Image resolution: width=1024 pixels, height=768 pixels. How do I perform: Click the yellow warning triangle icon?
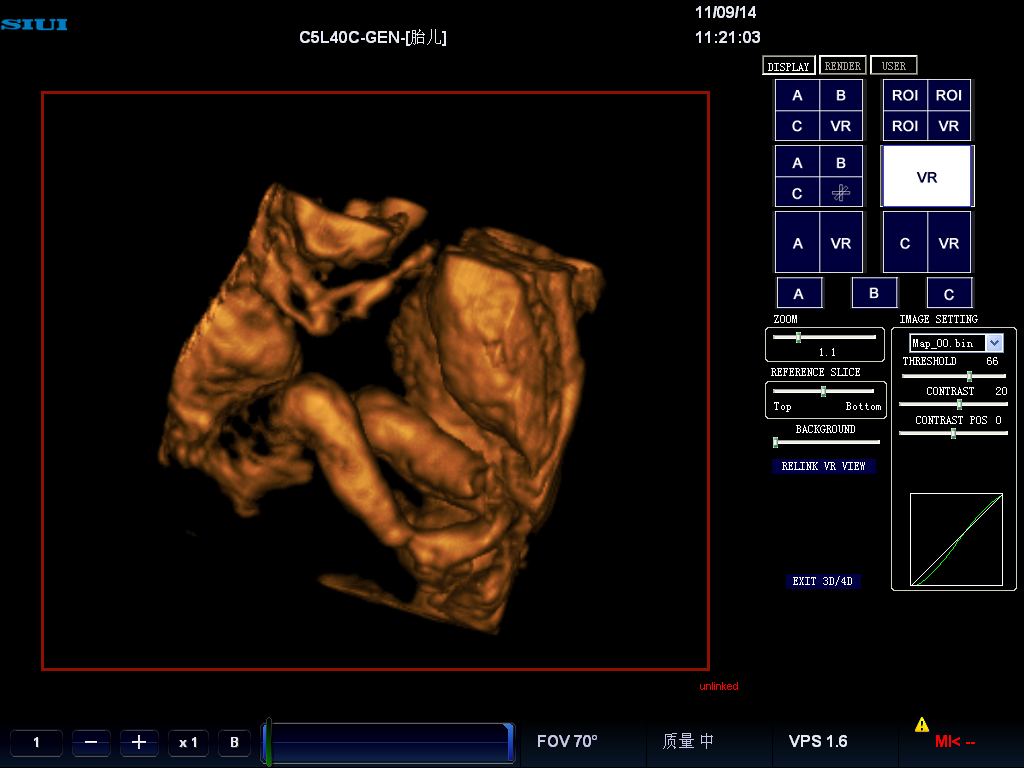(x=921, y=725)
